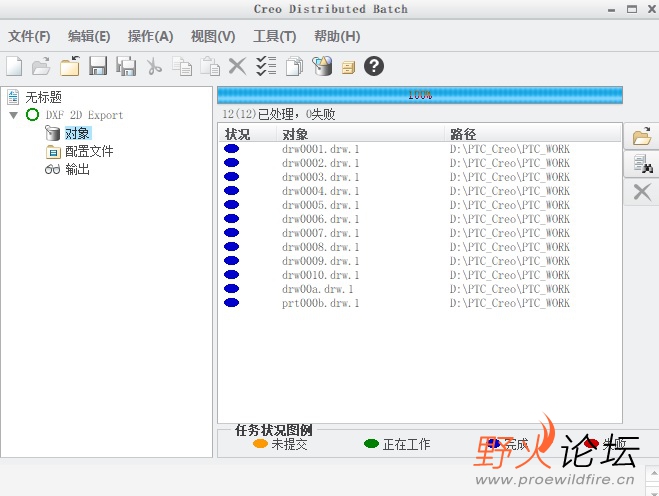
Task: Click the blue status dot for drw00a.drw.1
Action: 232,288
